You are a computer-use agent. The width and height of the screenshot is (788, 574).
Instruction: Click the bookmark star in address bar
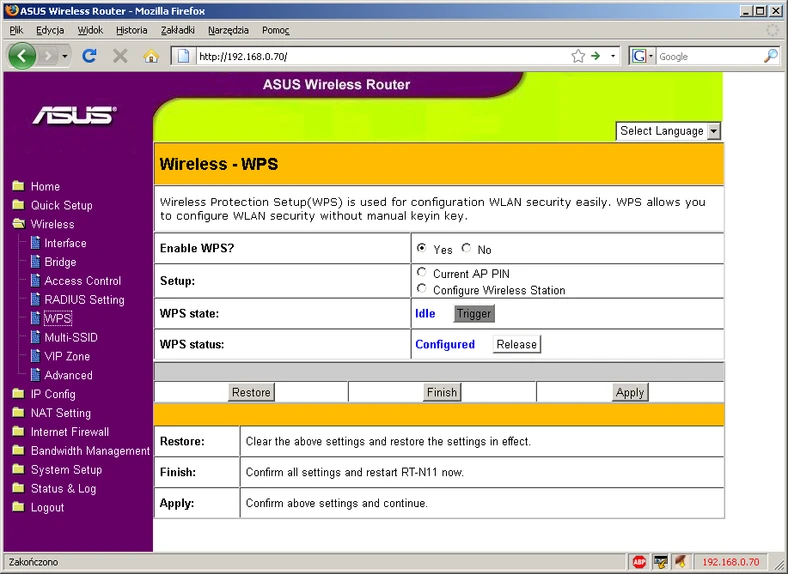(x=578, y=56)
